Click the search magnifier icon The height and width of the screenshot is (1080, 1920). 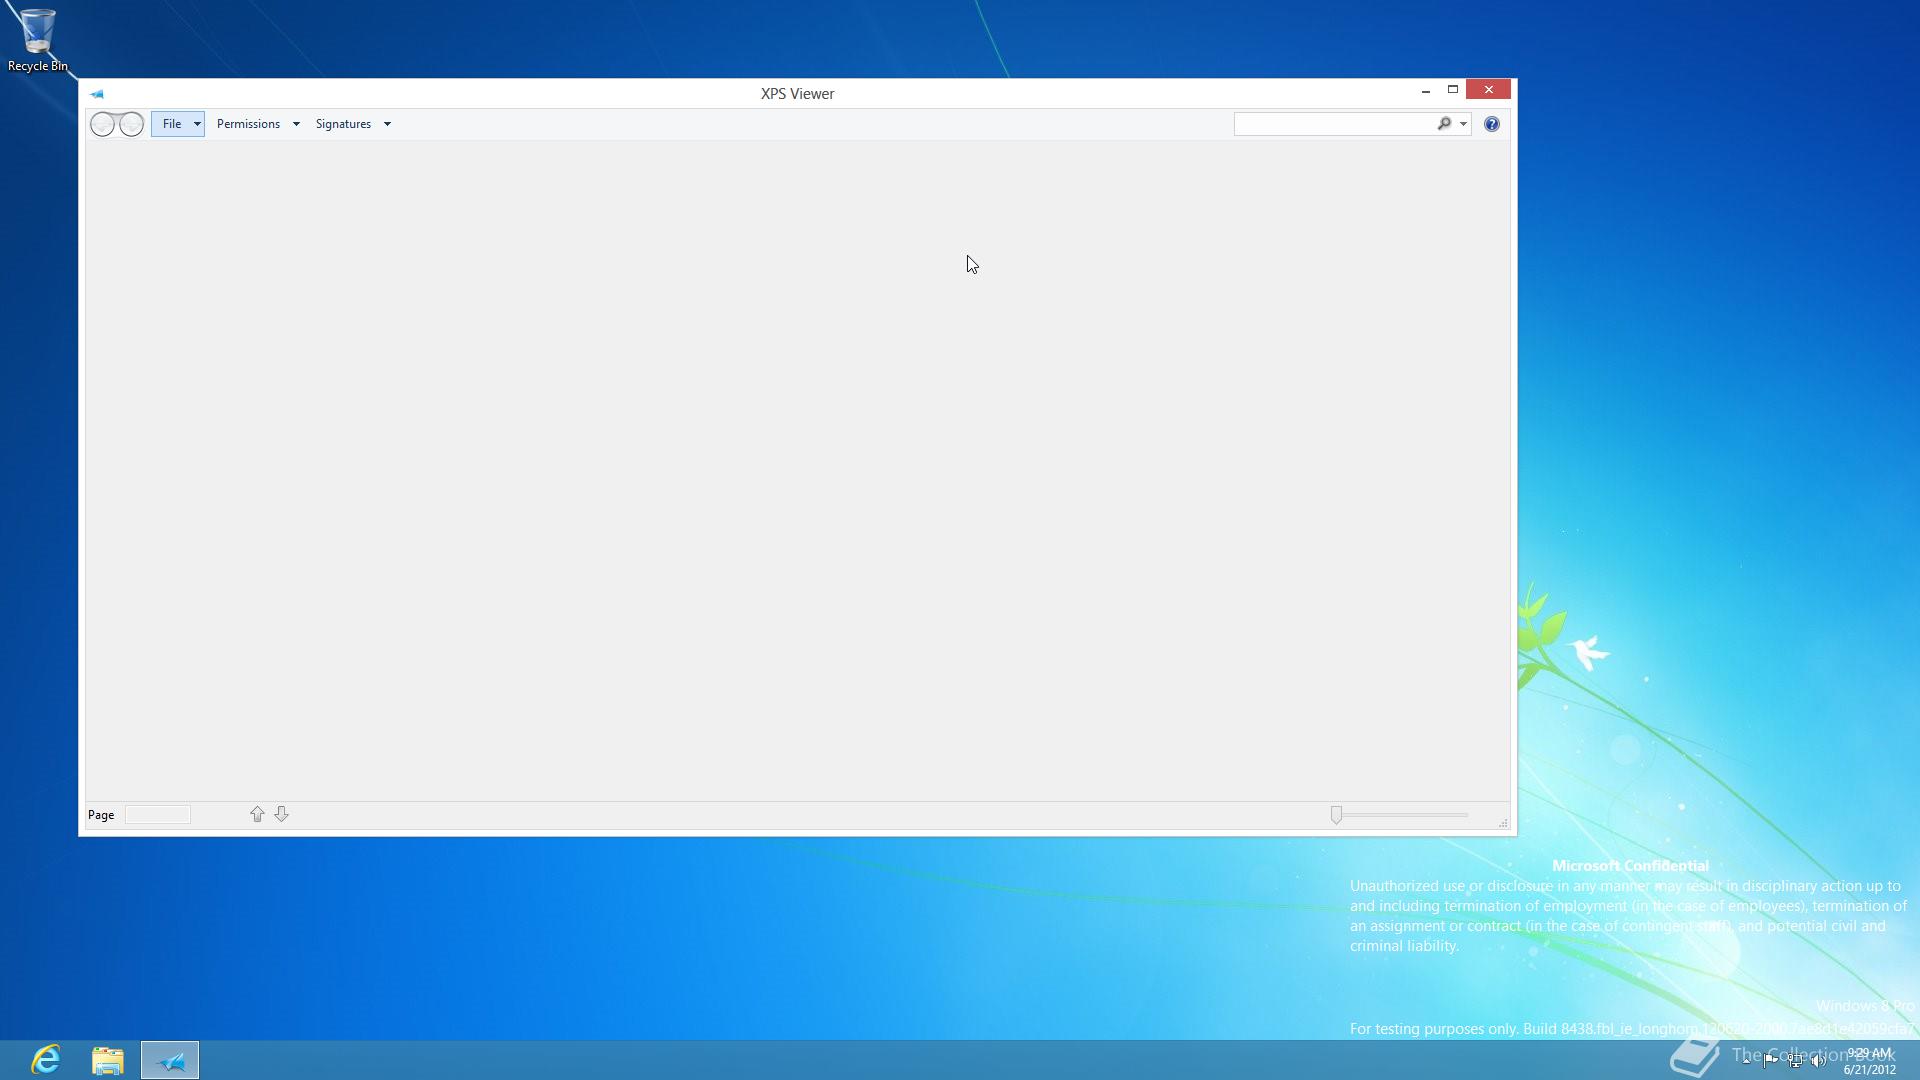tap(1444, 124)
